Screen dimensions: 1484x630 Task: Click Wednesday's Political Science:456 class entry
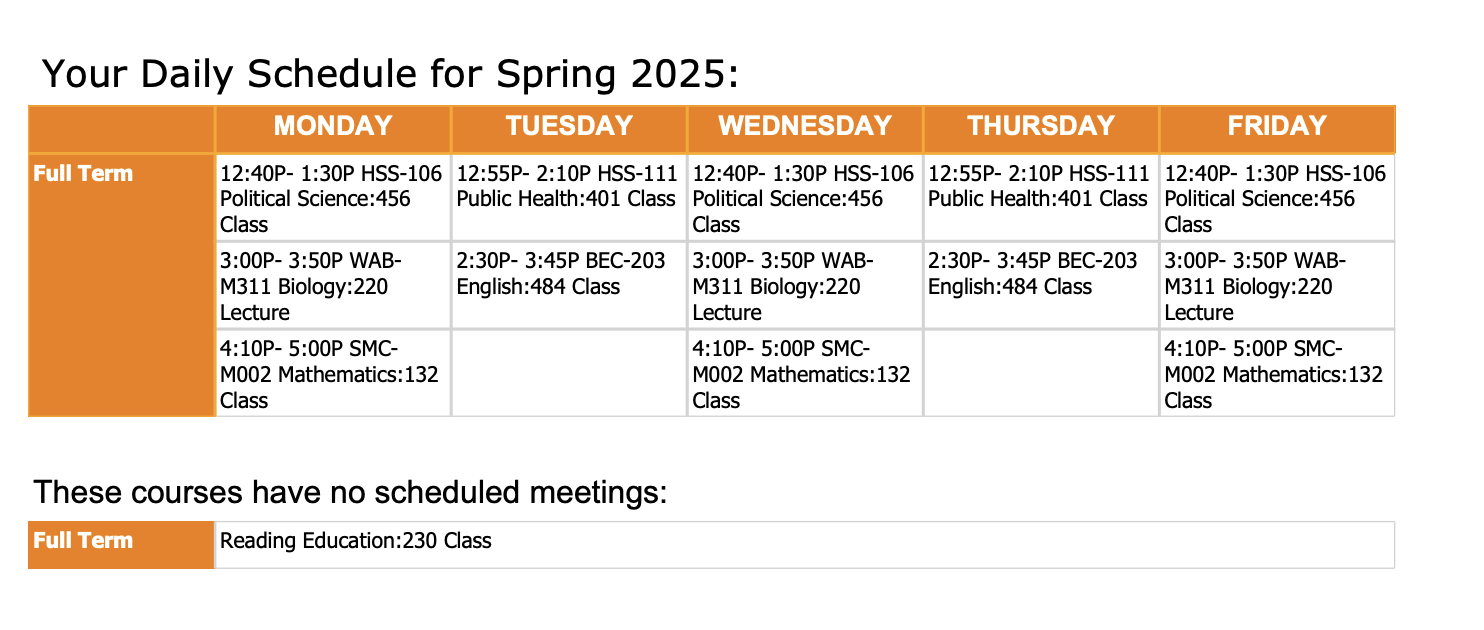[x=804, y=198]
